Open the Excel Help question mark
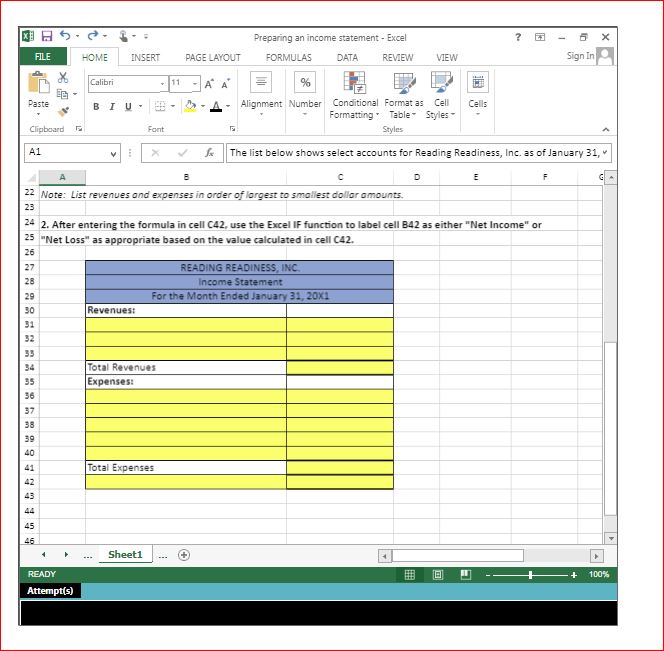 click(x=518, y=37)
